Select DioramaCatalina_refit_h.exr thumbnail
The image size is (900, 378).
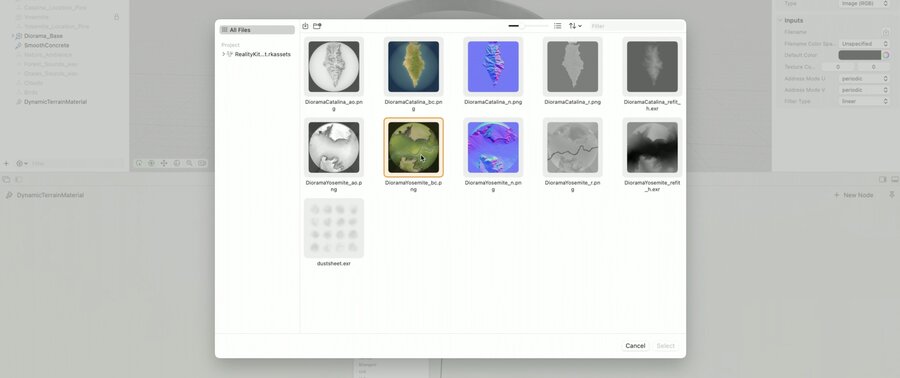point(652,67)
